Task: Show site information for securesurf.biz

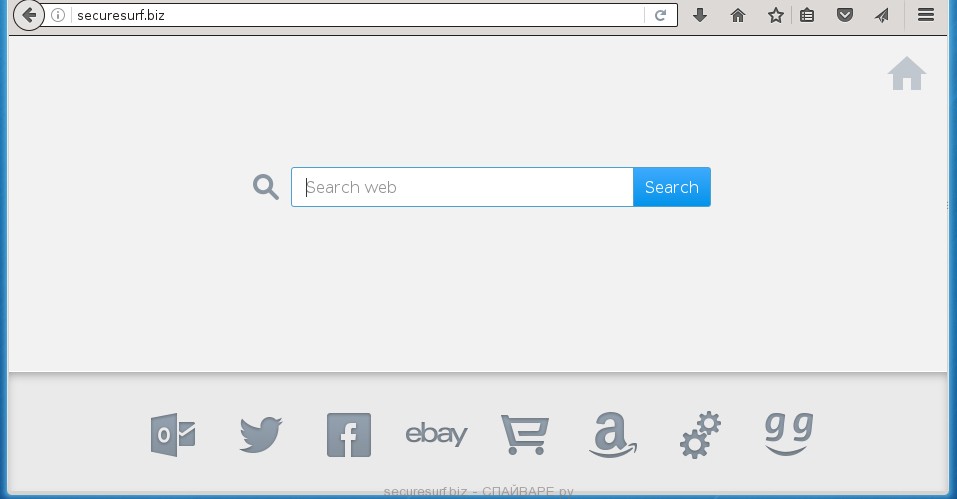Action: pos(58,15)
